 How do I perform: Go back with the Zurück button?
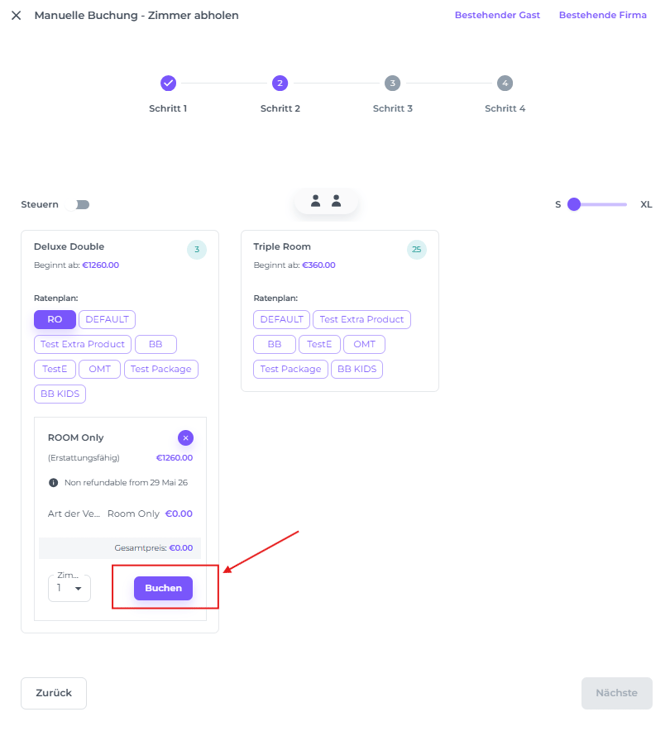point(54,693)
